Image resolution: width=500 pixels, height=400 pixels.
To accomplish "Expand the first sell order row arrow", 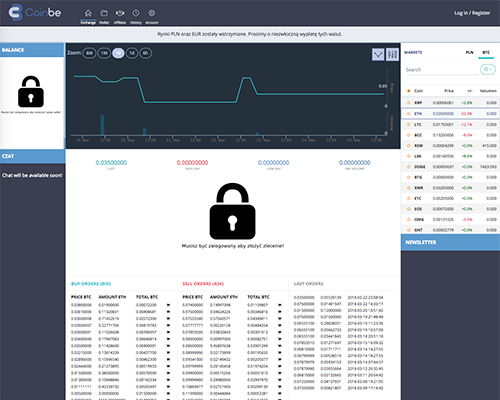I will [279, 305].
